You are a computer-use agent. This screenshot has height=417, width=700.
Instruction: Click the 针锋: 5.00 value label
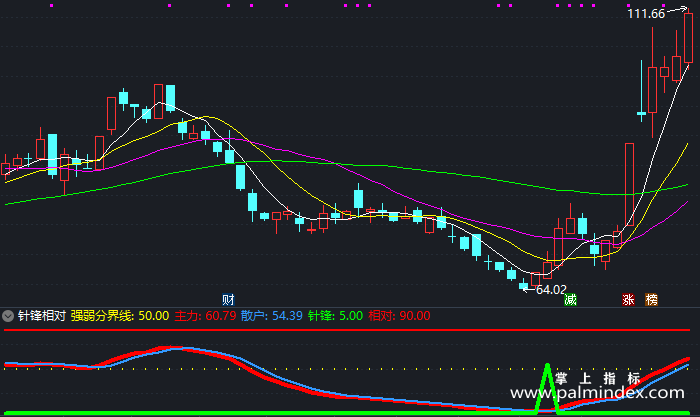click(x=335, y=316)
